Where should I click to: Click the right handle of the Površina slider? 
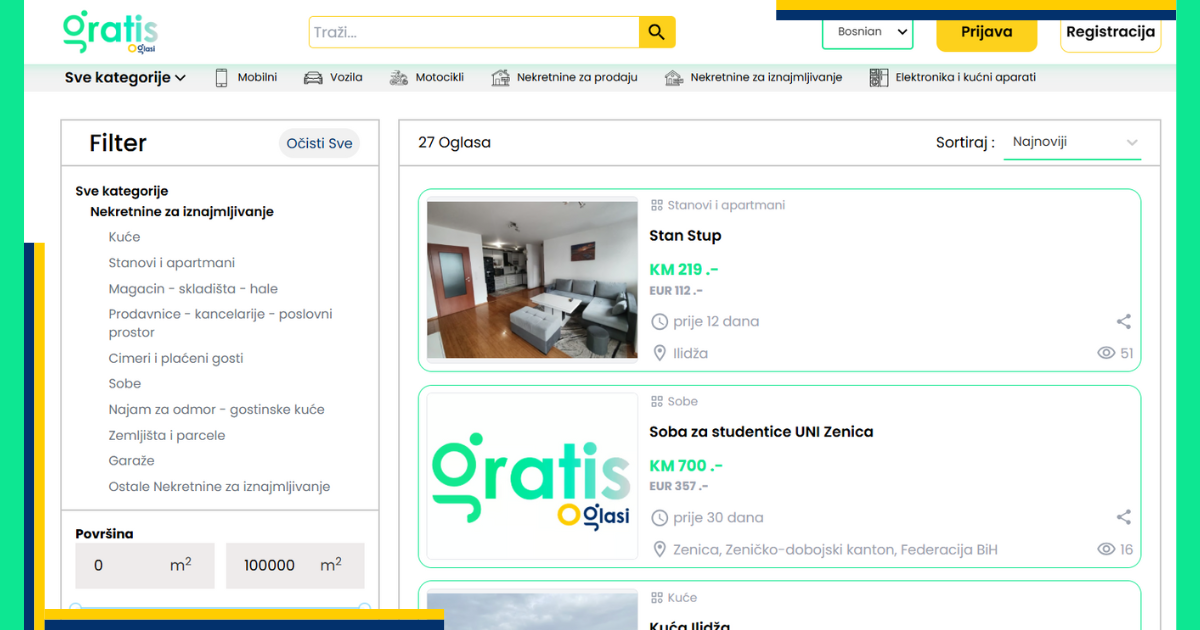click(x=365, y=609)
